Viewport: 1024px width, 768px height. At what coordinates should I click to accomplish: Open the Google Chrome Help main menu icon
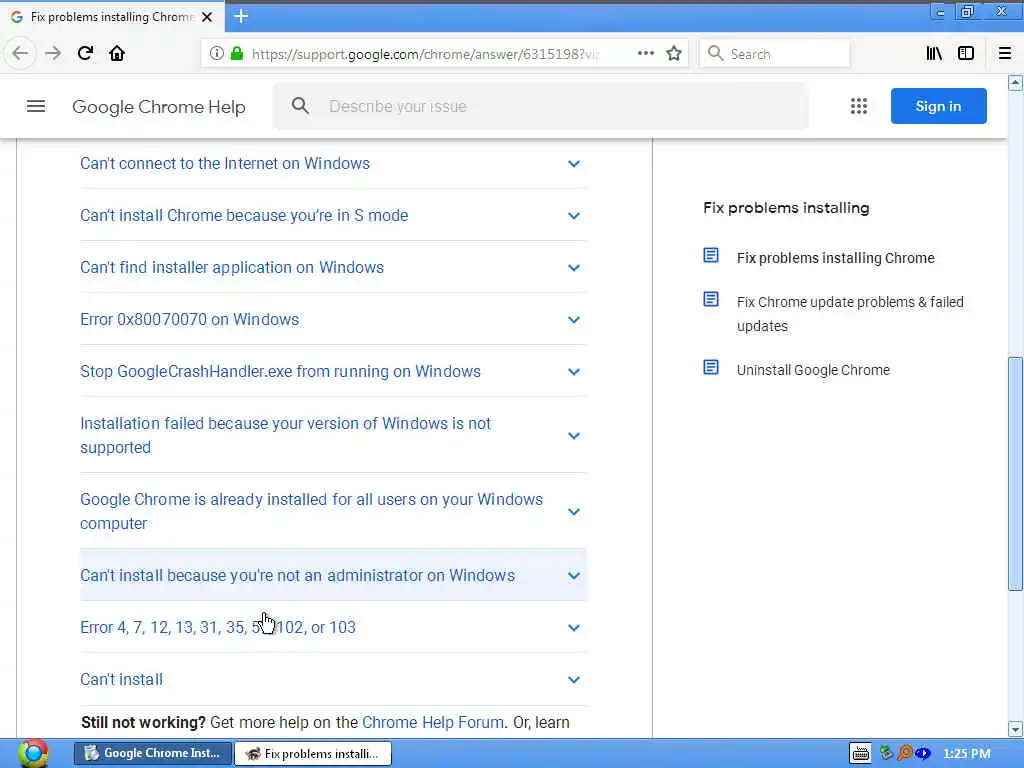[36, 106]
